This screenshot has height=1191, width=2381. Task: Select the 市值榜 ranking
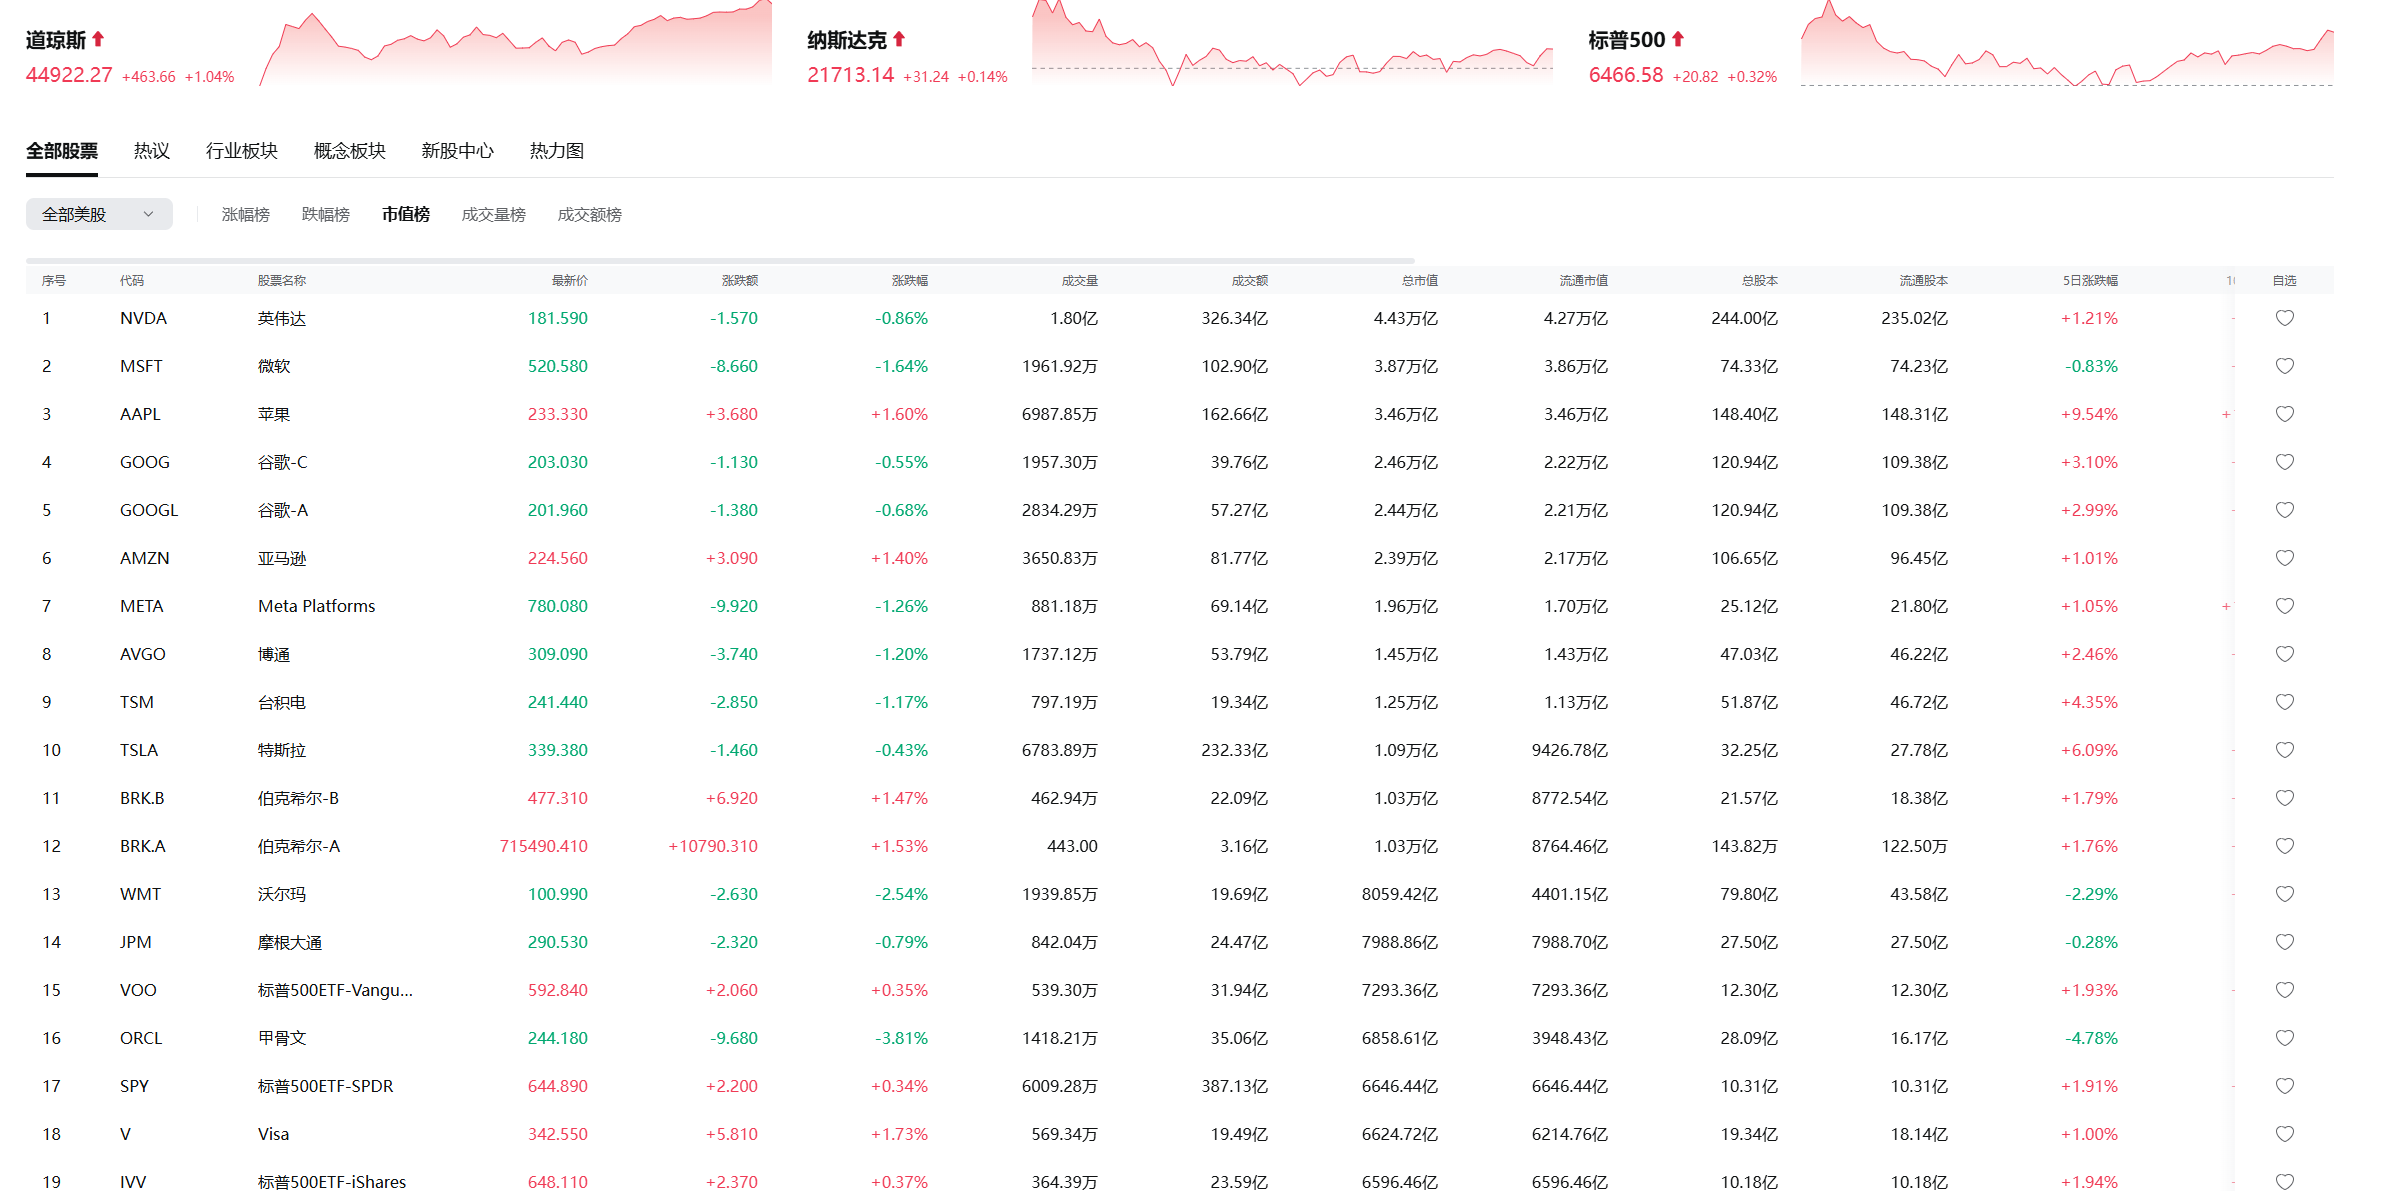click(x=406, y=214)
